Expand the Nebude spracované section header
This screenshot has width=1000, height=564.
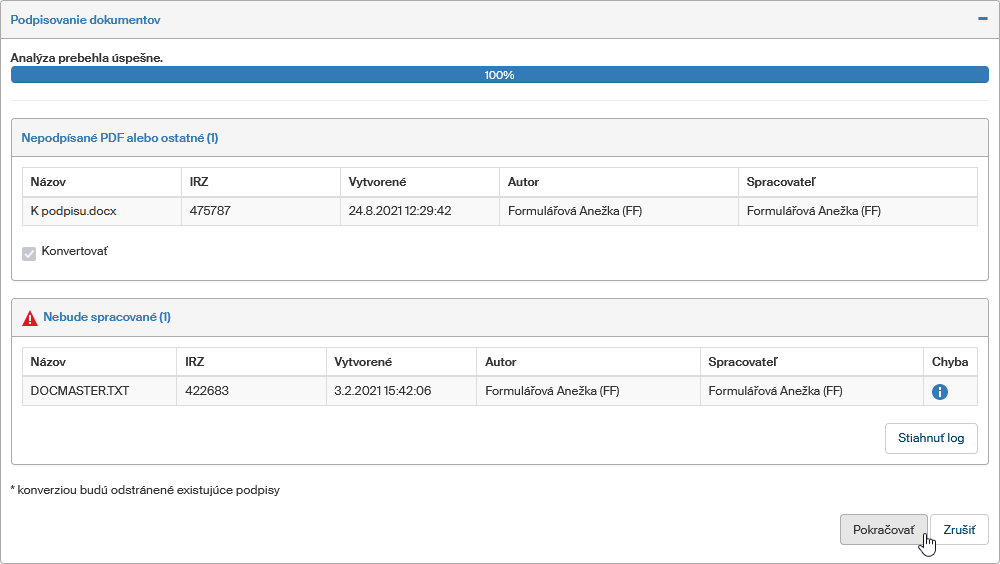tap(107, 317)
